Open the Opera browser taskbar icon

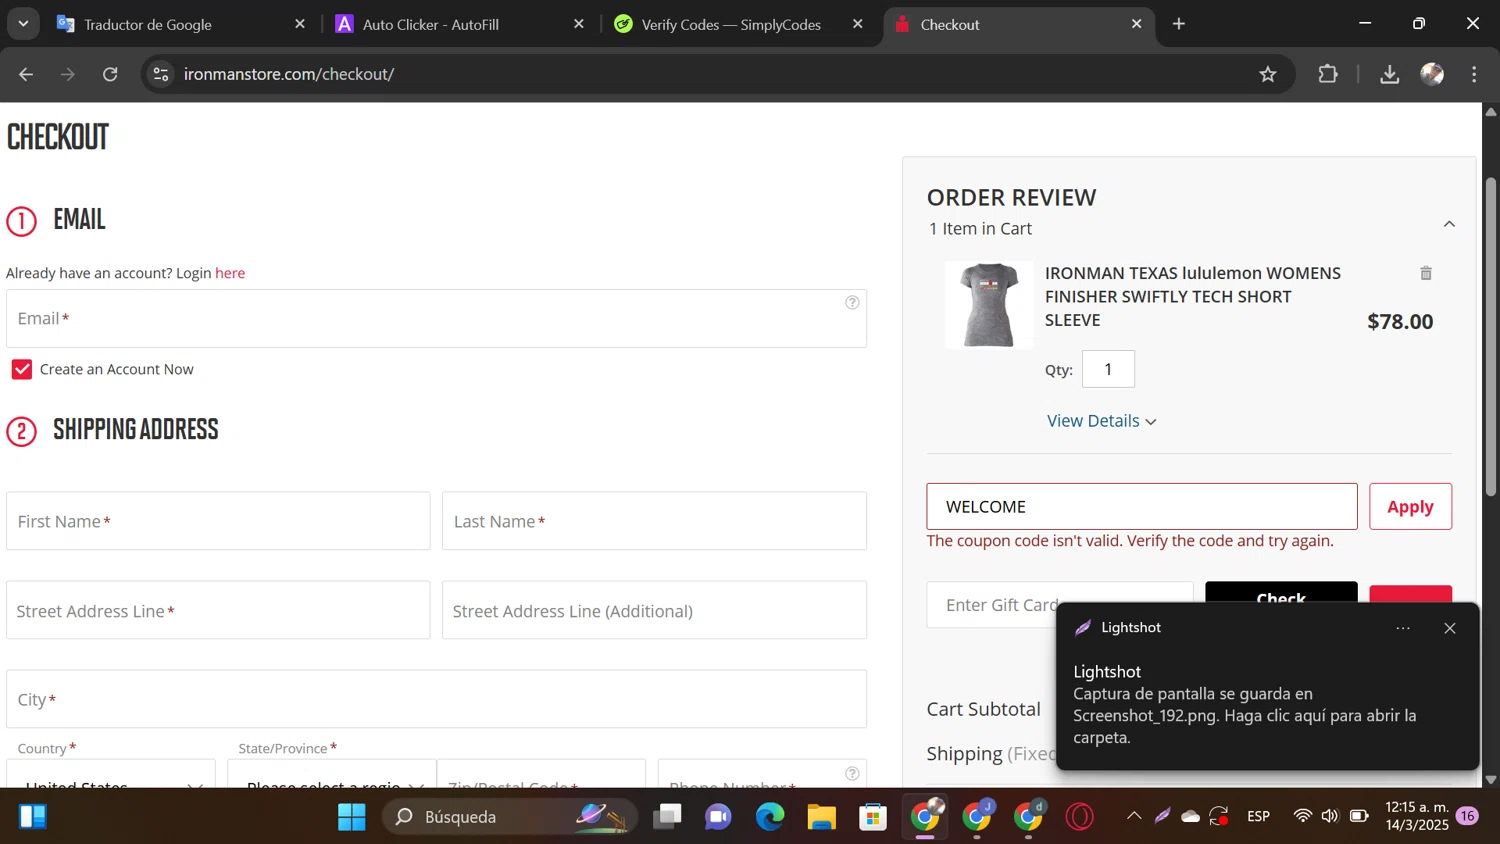pos(1080,817)
